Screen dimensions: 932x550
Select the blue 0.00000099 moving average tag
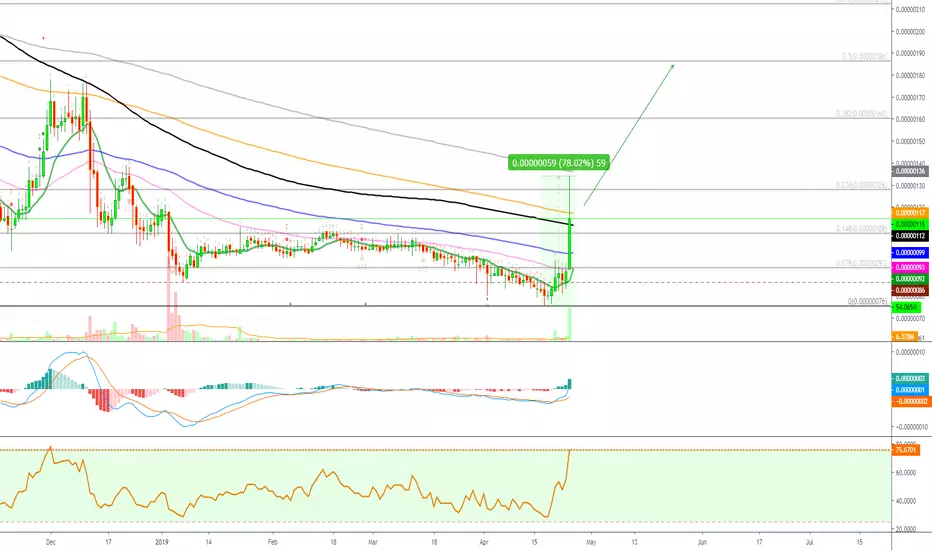(x=910, y=253)
